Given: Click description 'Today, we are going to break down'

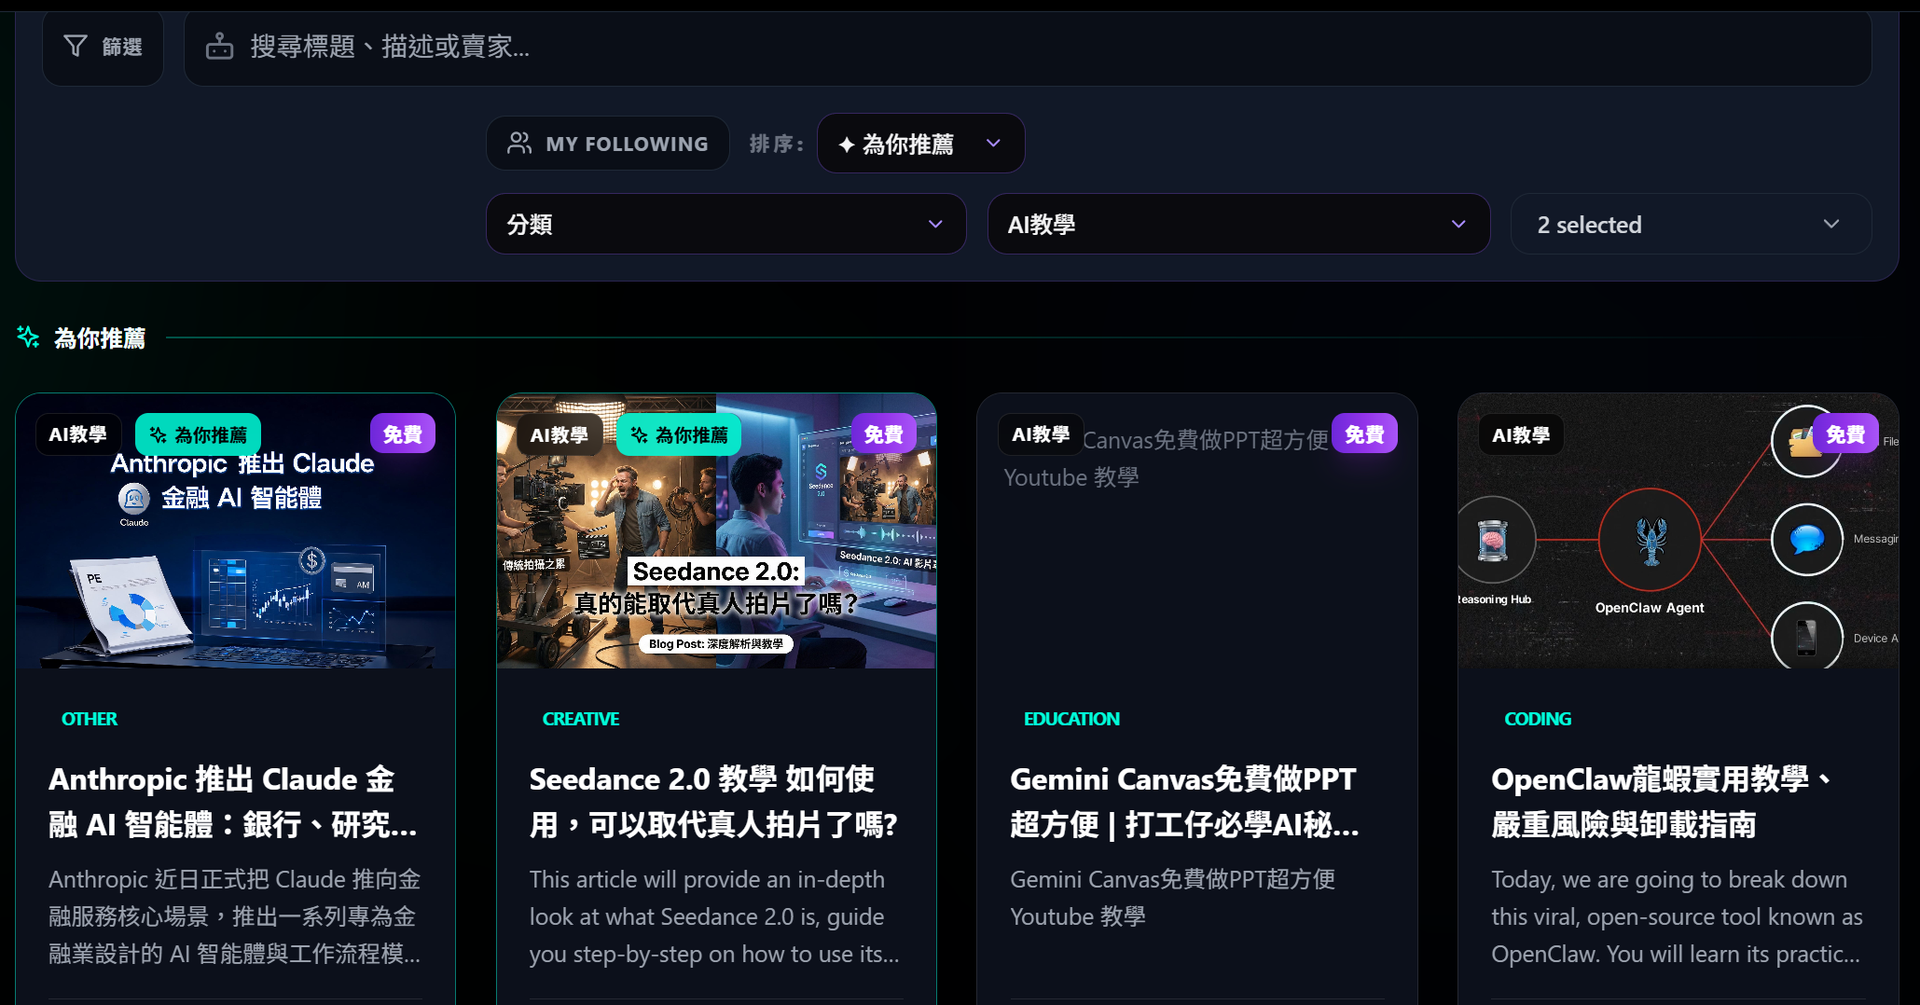Looking at the screenshot, I should [x=1677, y=917].
